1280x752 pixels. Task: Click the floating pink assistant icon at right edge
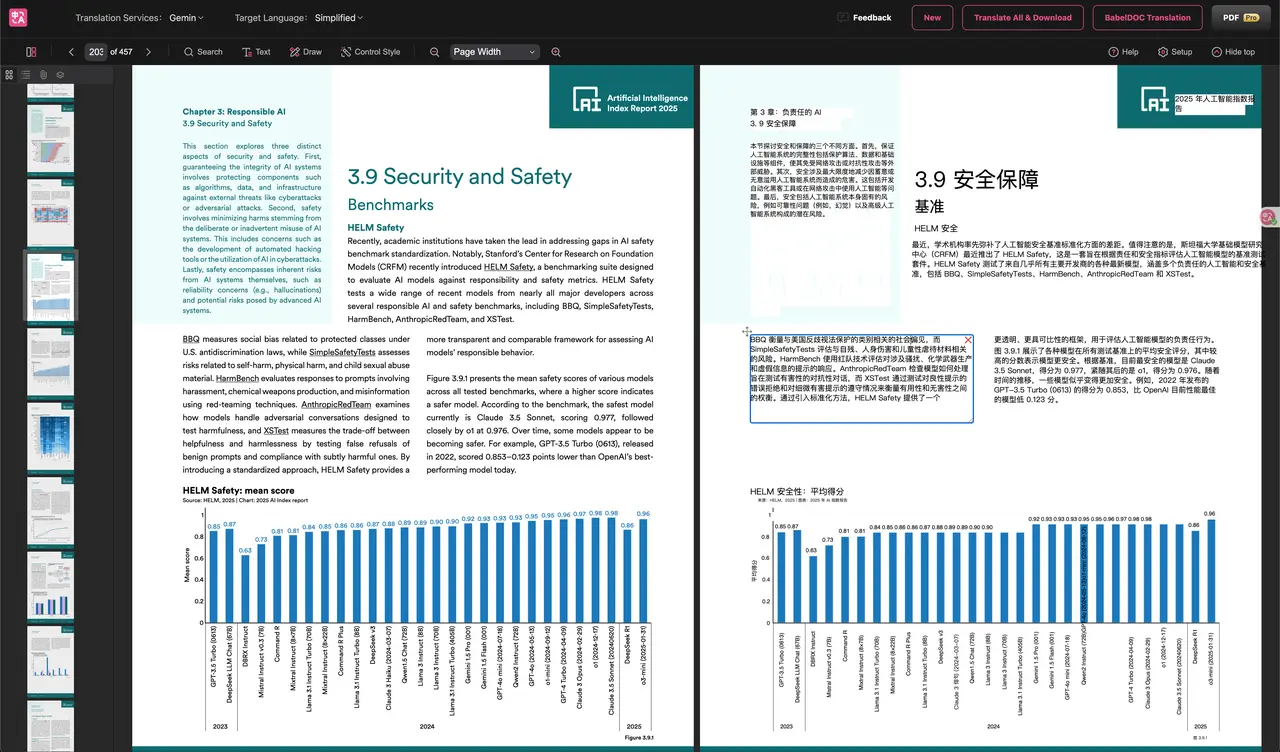[x=1268, y=216]
